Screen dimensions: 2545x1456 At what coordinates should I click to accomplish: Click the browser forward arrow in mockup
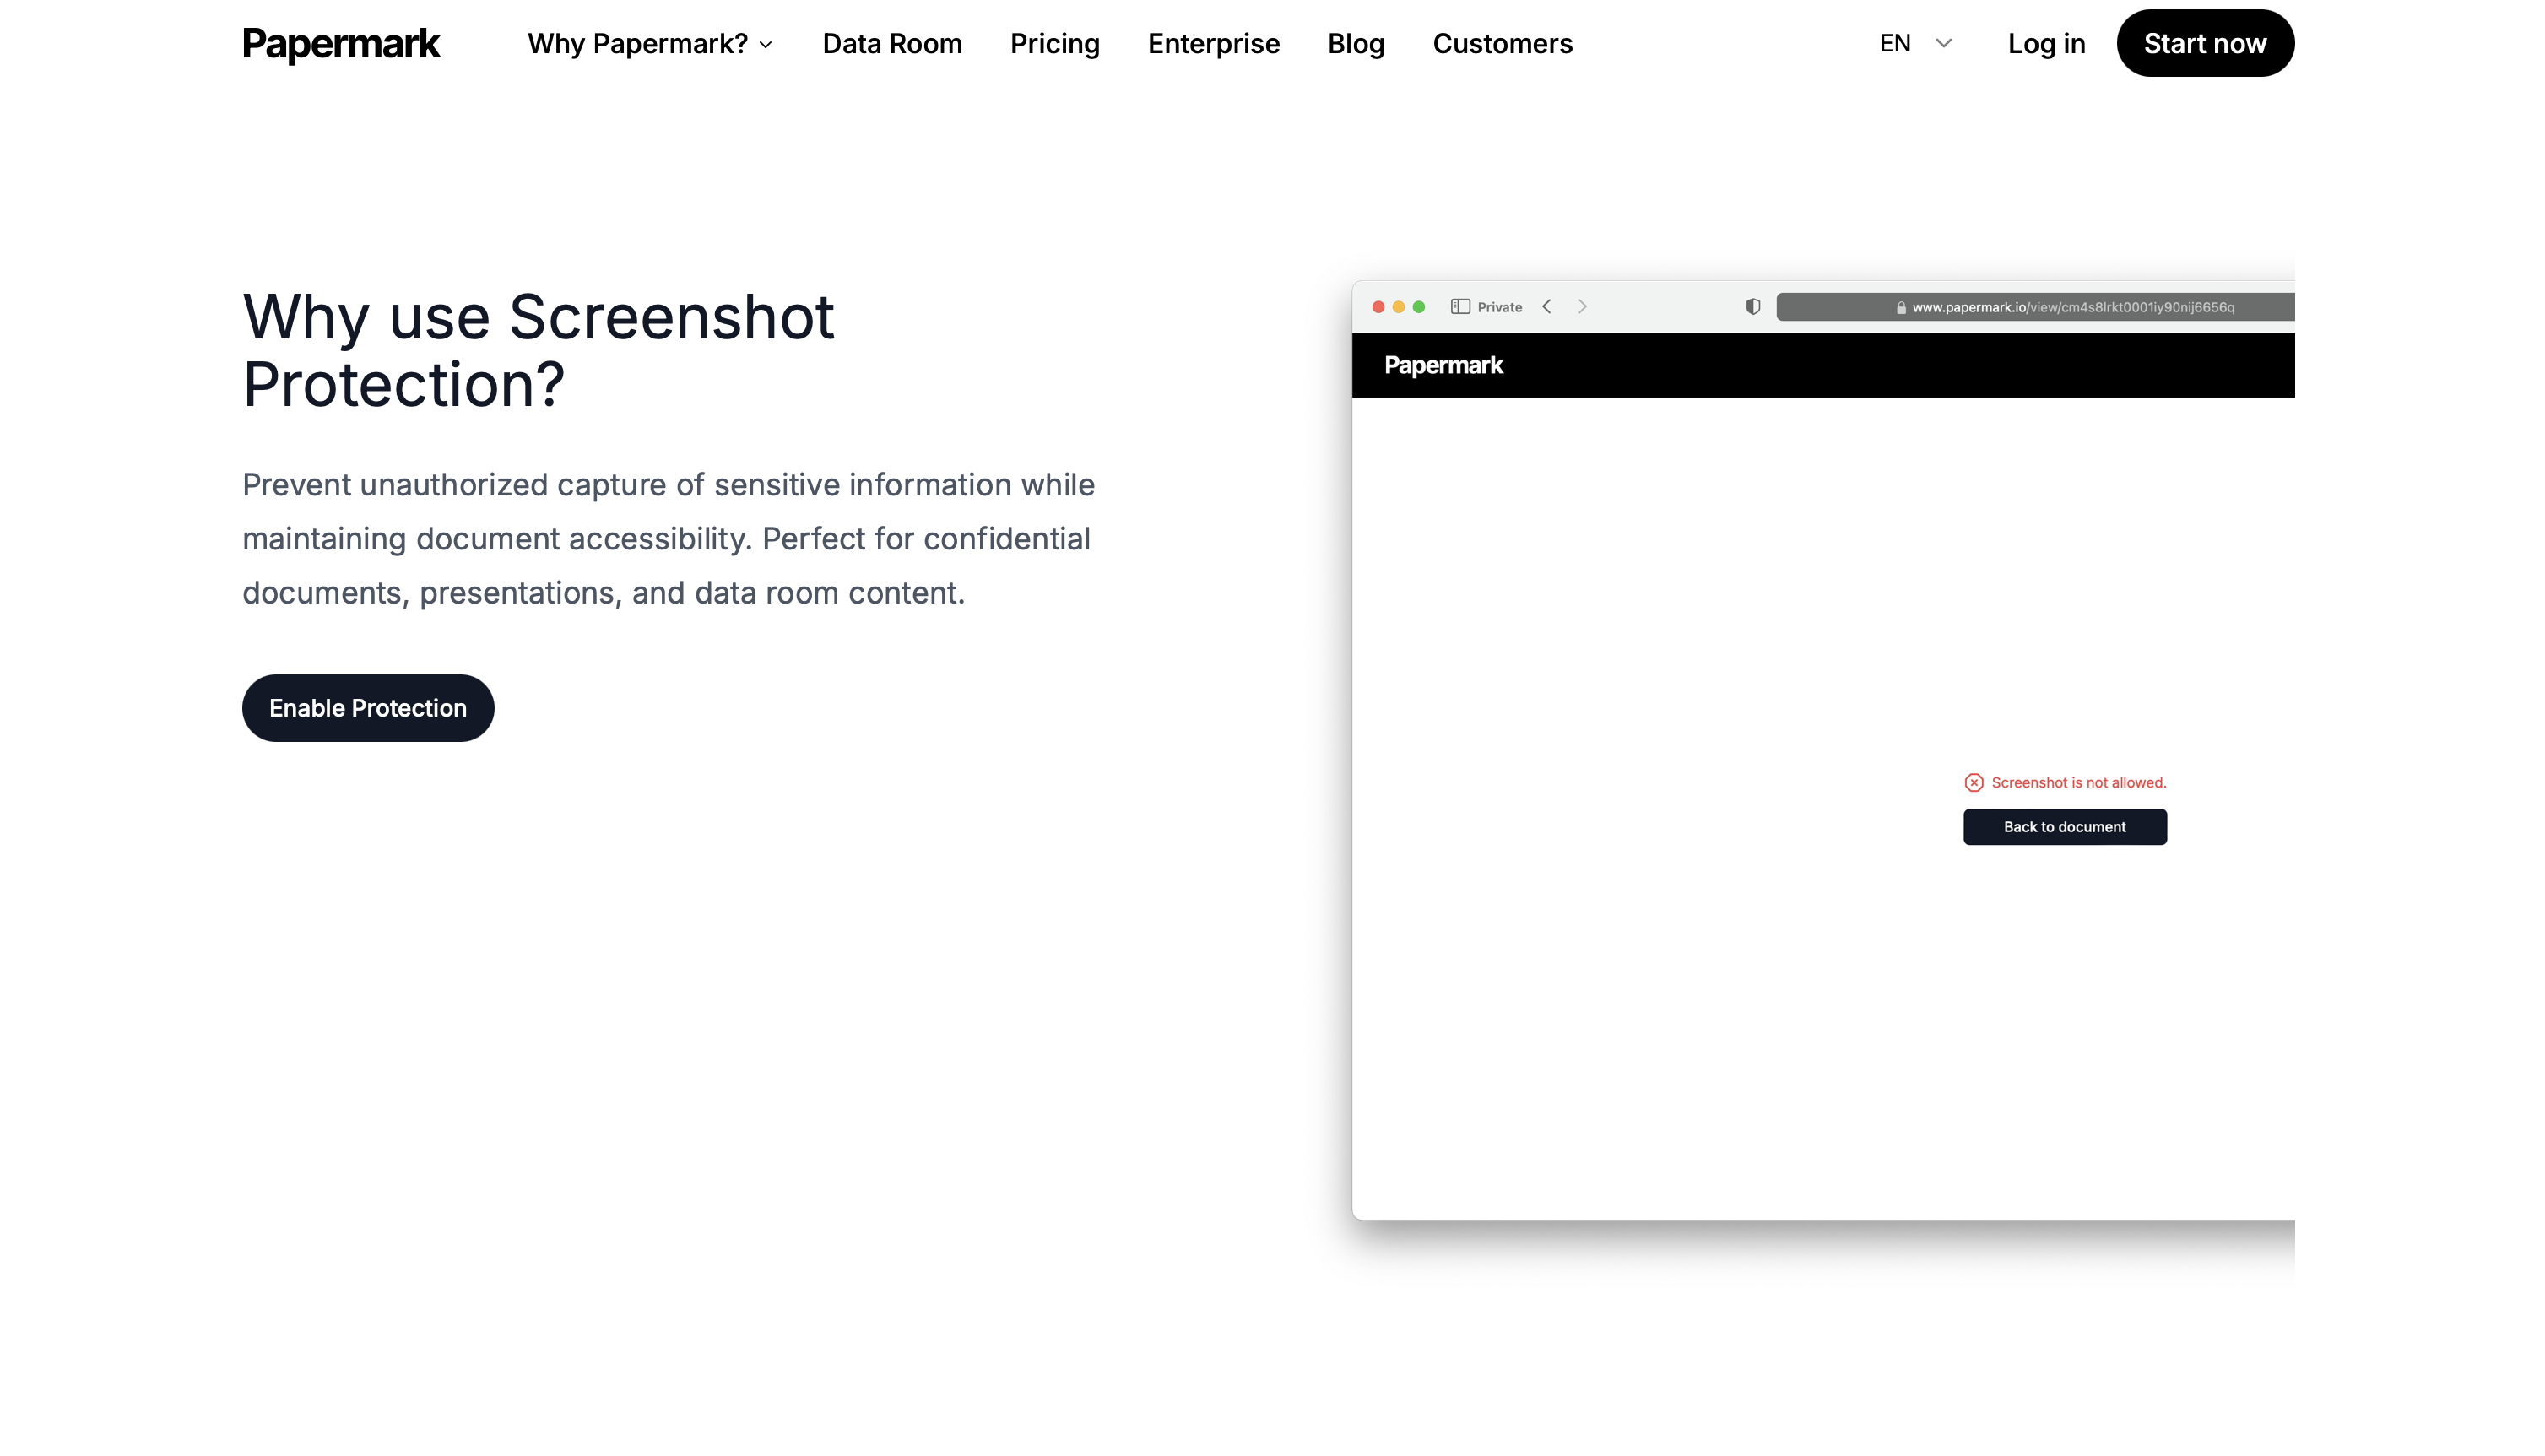(1582, 307)
